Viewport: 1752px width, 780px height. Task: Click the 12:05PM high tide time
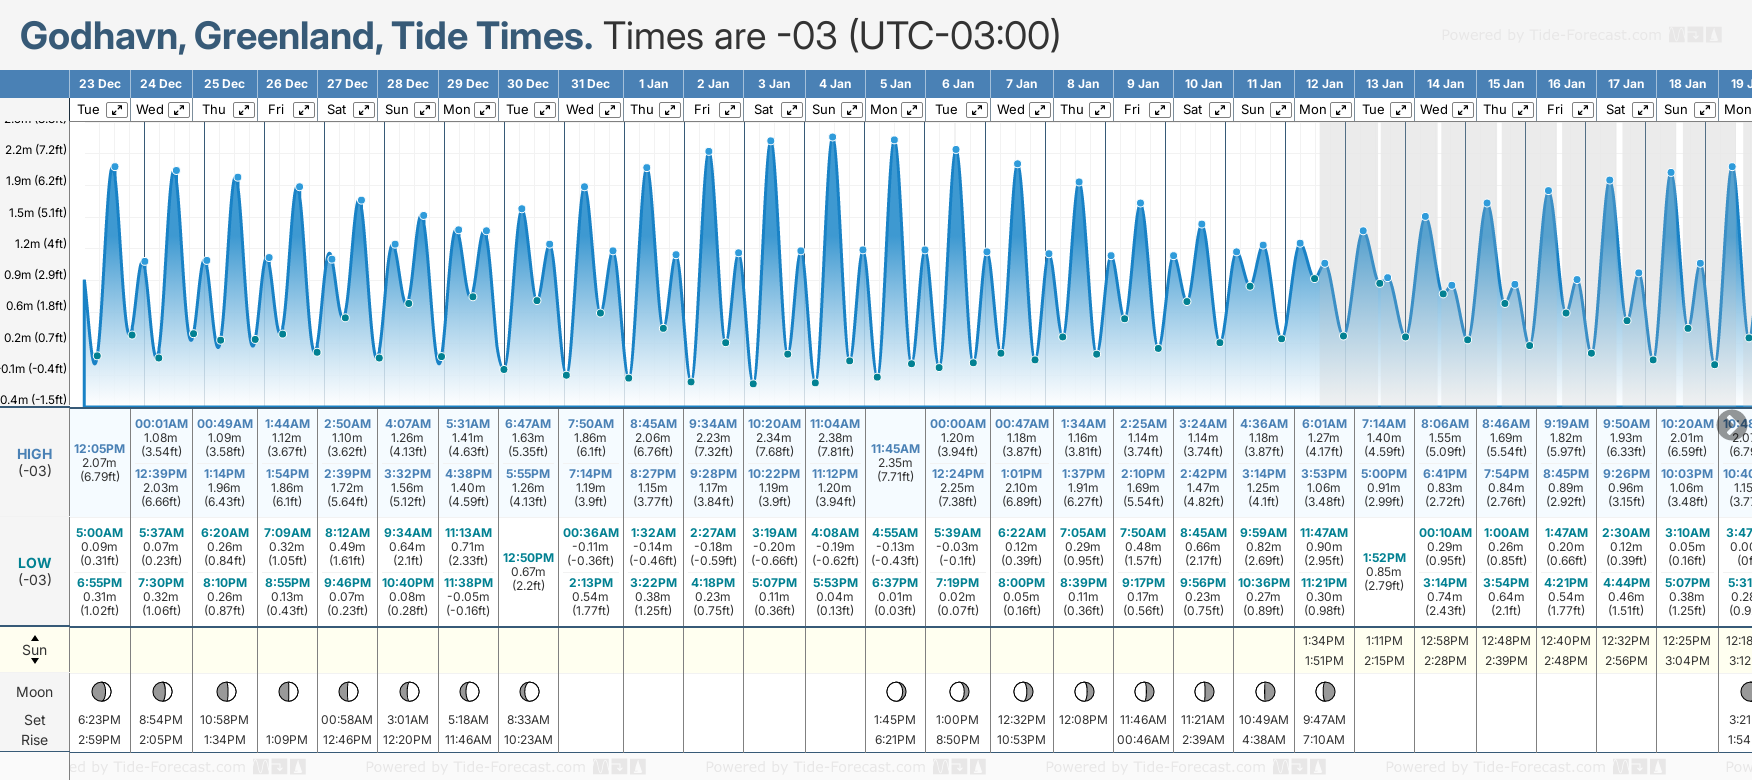tap(100, 449)
